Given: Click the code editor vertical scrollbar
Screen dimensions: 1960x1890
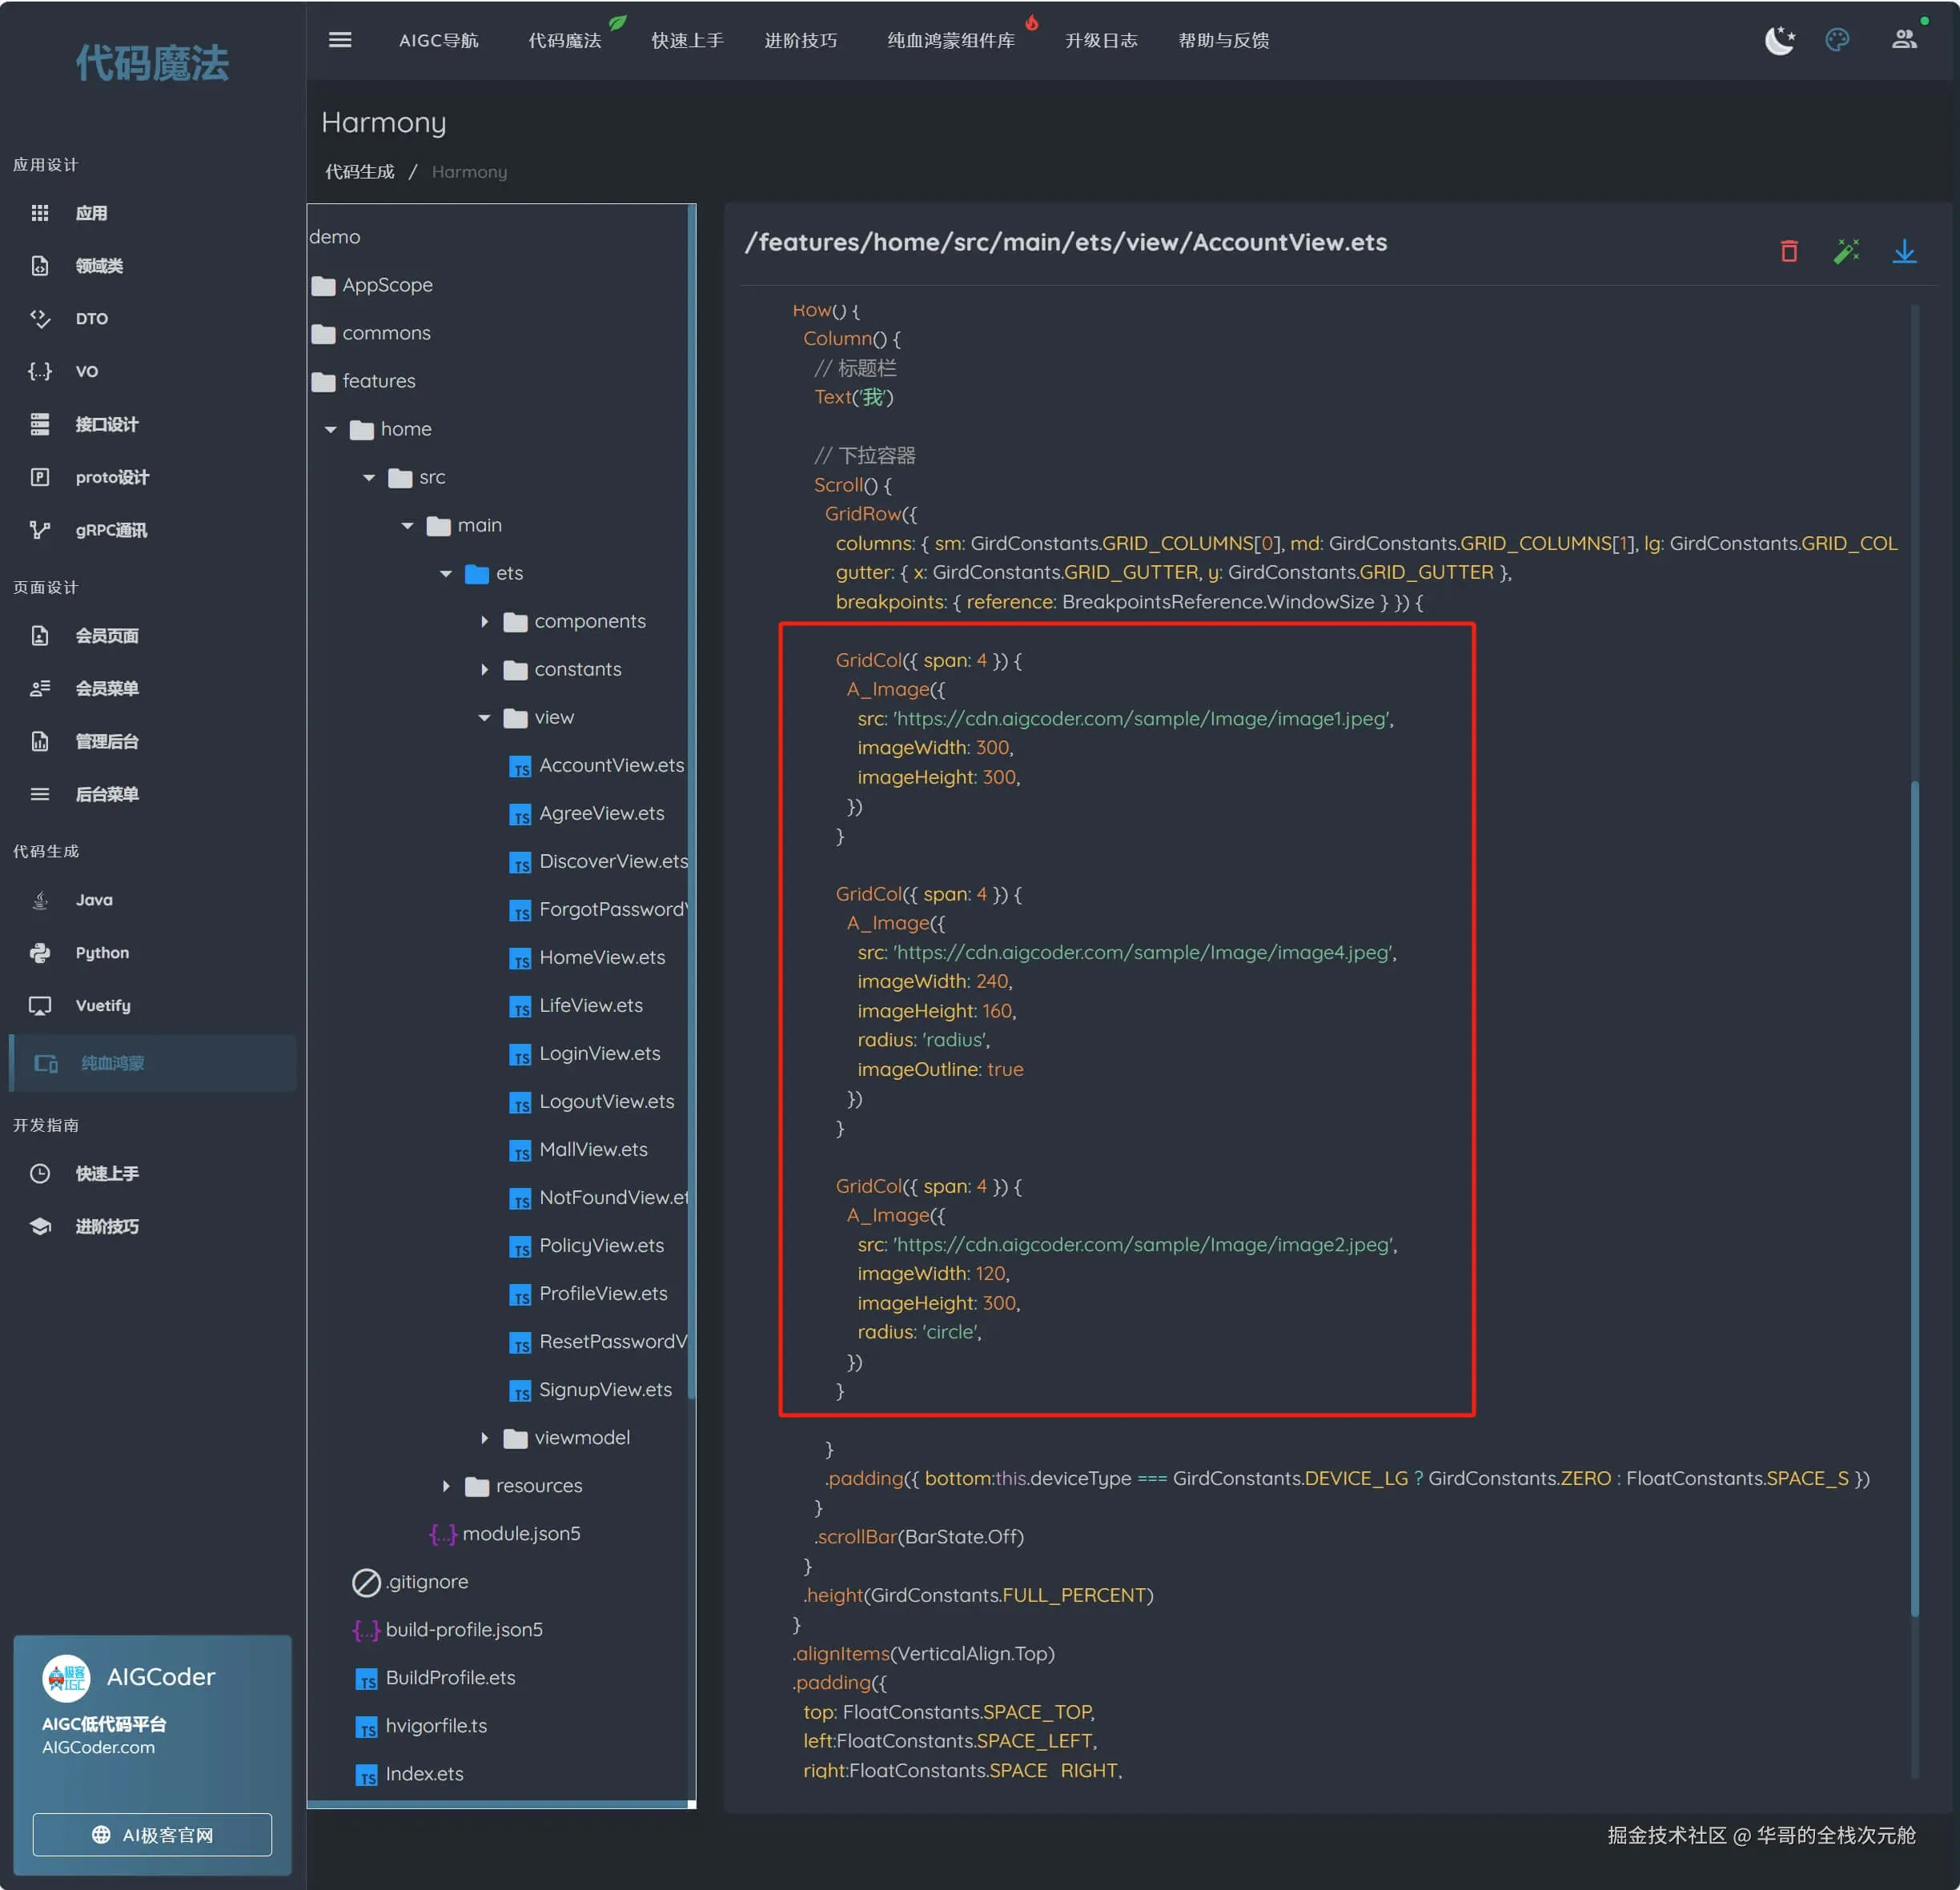Looking at the screenshot, I should pyautogui.click(x=1914, y=1200).
